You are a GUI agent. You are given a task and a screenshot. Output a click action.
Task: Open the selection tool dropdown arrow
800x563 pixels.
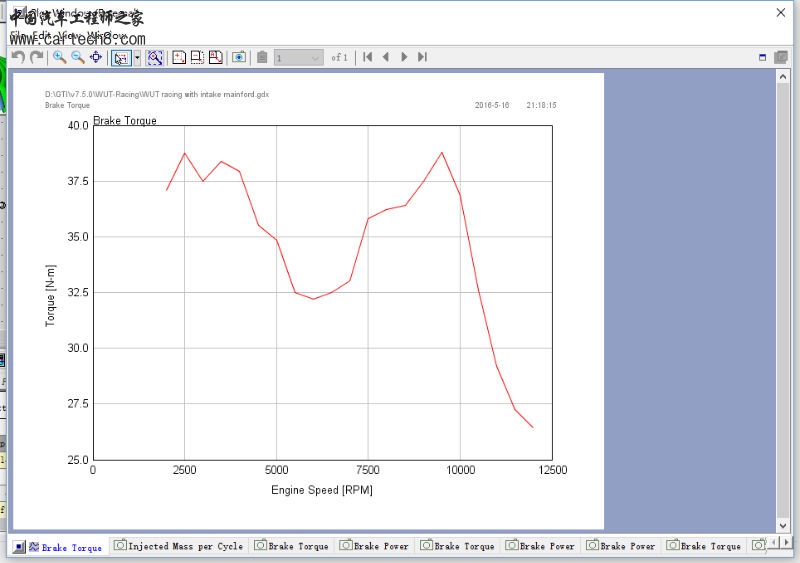click(x=136, y=58)
